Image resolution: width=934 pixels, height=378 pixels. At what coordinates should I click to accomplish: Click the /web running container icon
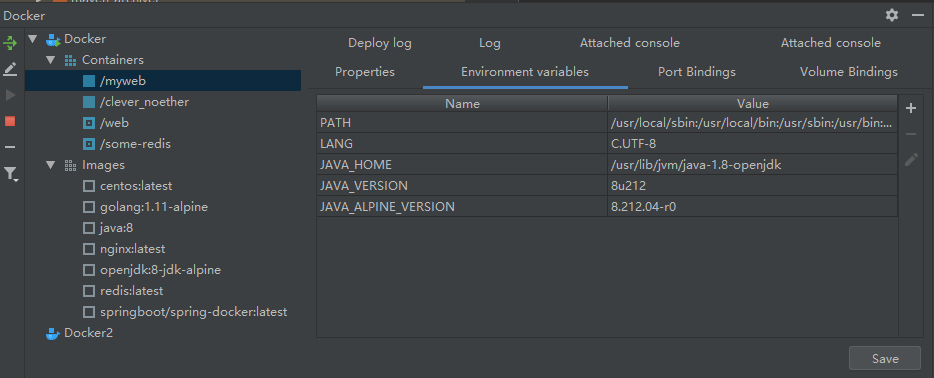point(89,123)
